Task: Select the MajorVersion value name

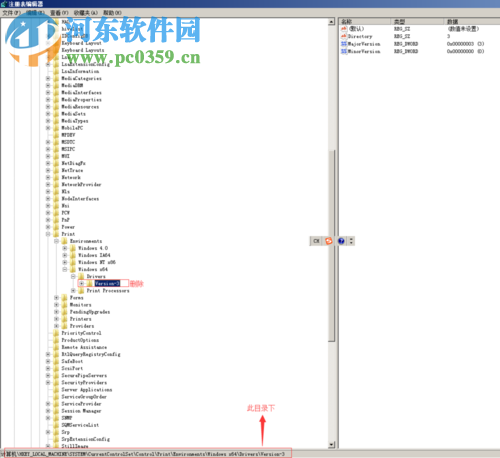Action: 364,44
